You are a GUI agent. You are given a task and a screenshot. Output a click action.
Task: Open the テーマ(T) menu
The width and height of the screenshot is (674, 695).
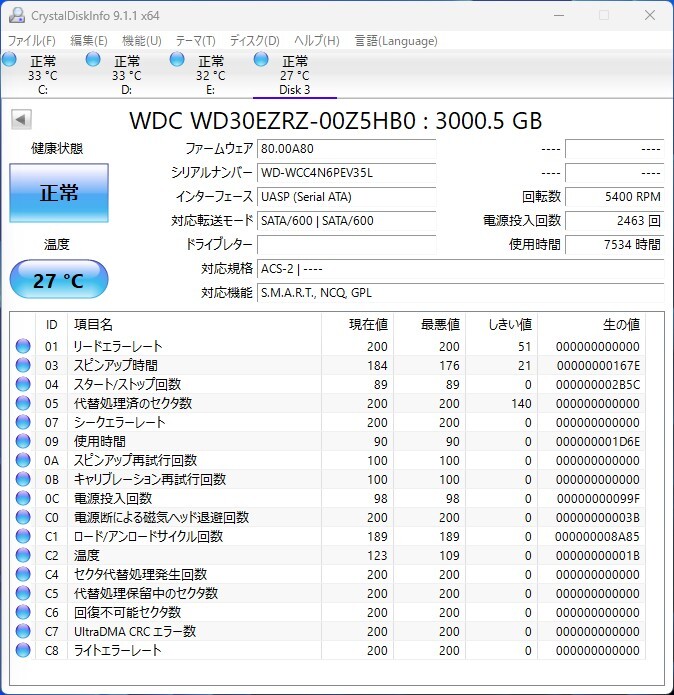tap(195, 41)
